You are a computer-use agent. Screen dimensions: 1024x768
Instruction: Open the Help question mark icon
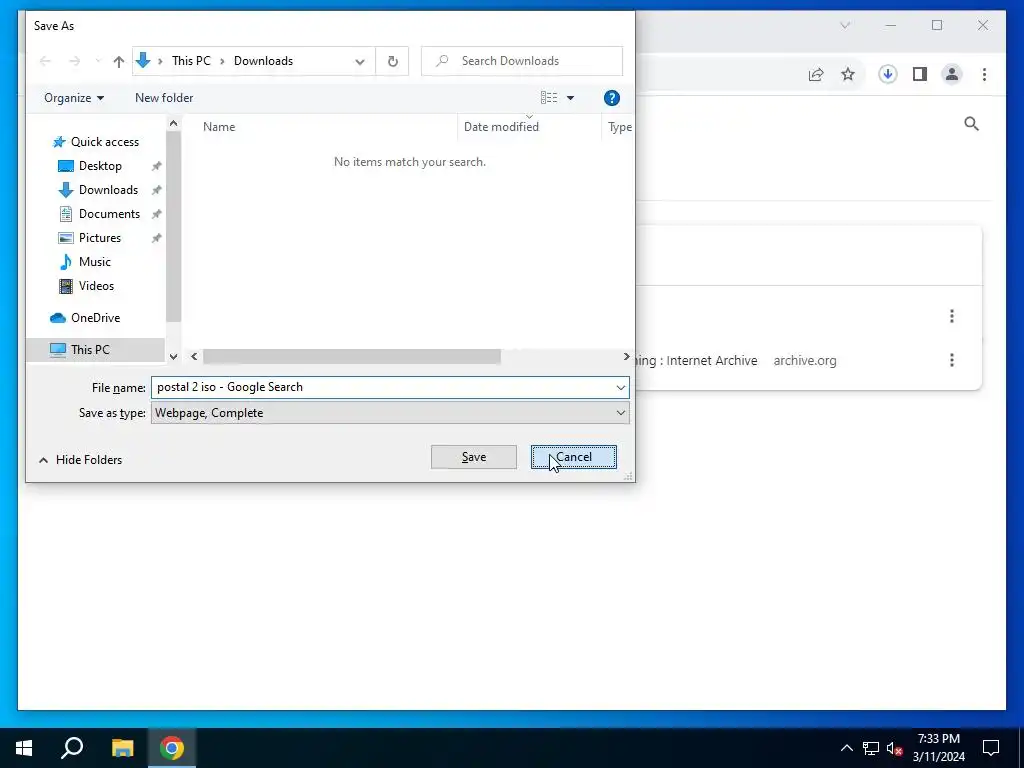(x=611, y=98)
